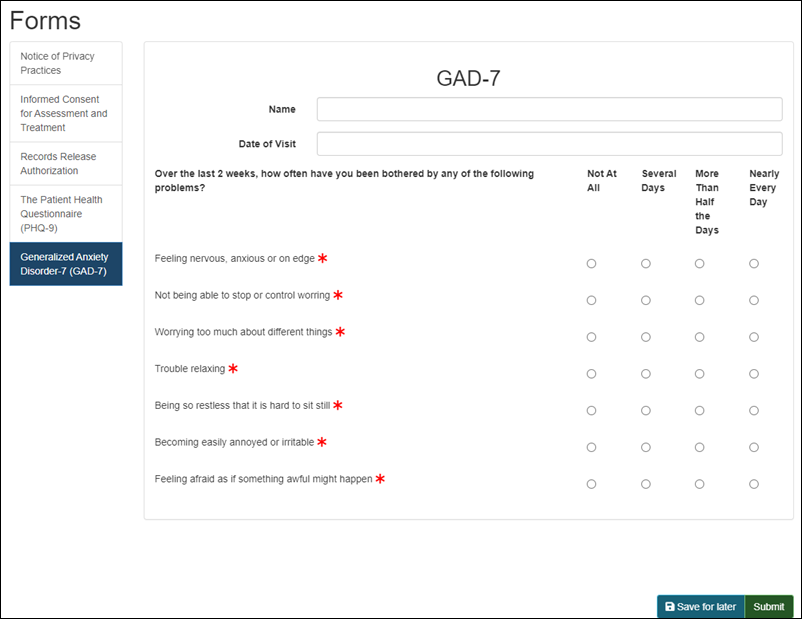Choose Nearly Every Day for feeling nervous

click(754, 263)
